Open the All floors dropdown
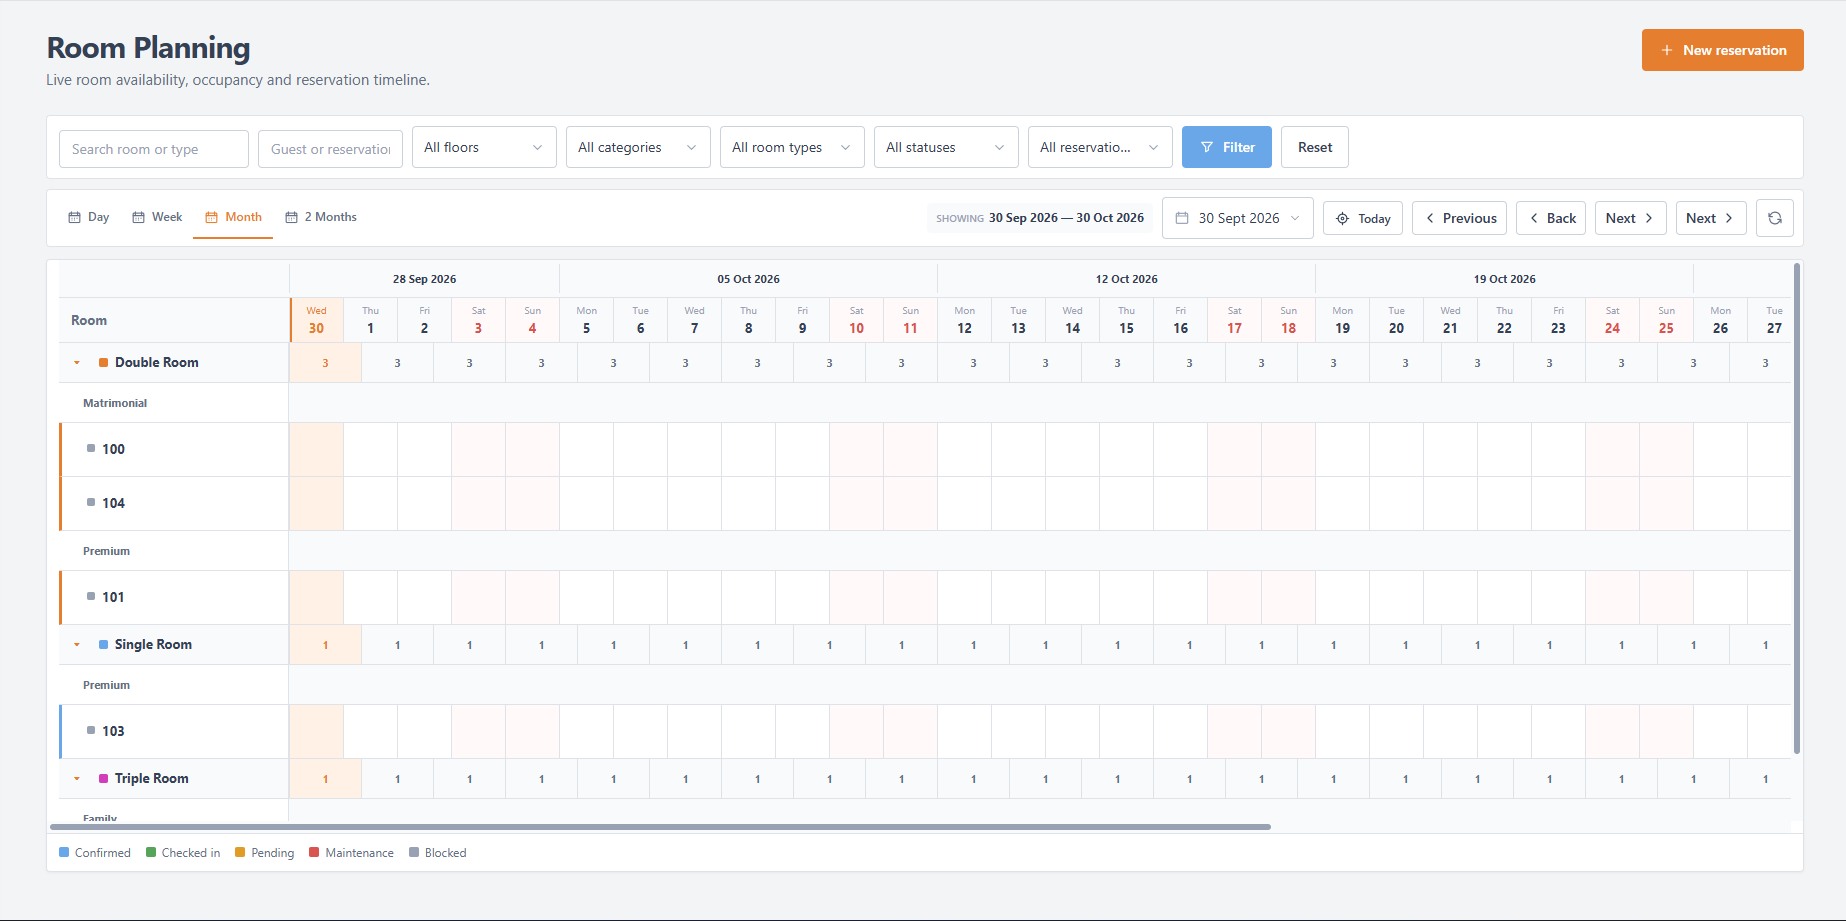 [484, 147]
